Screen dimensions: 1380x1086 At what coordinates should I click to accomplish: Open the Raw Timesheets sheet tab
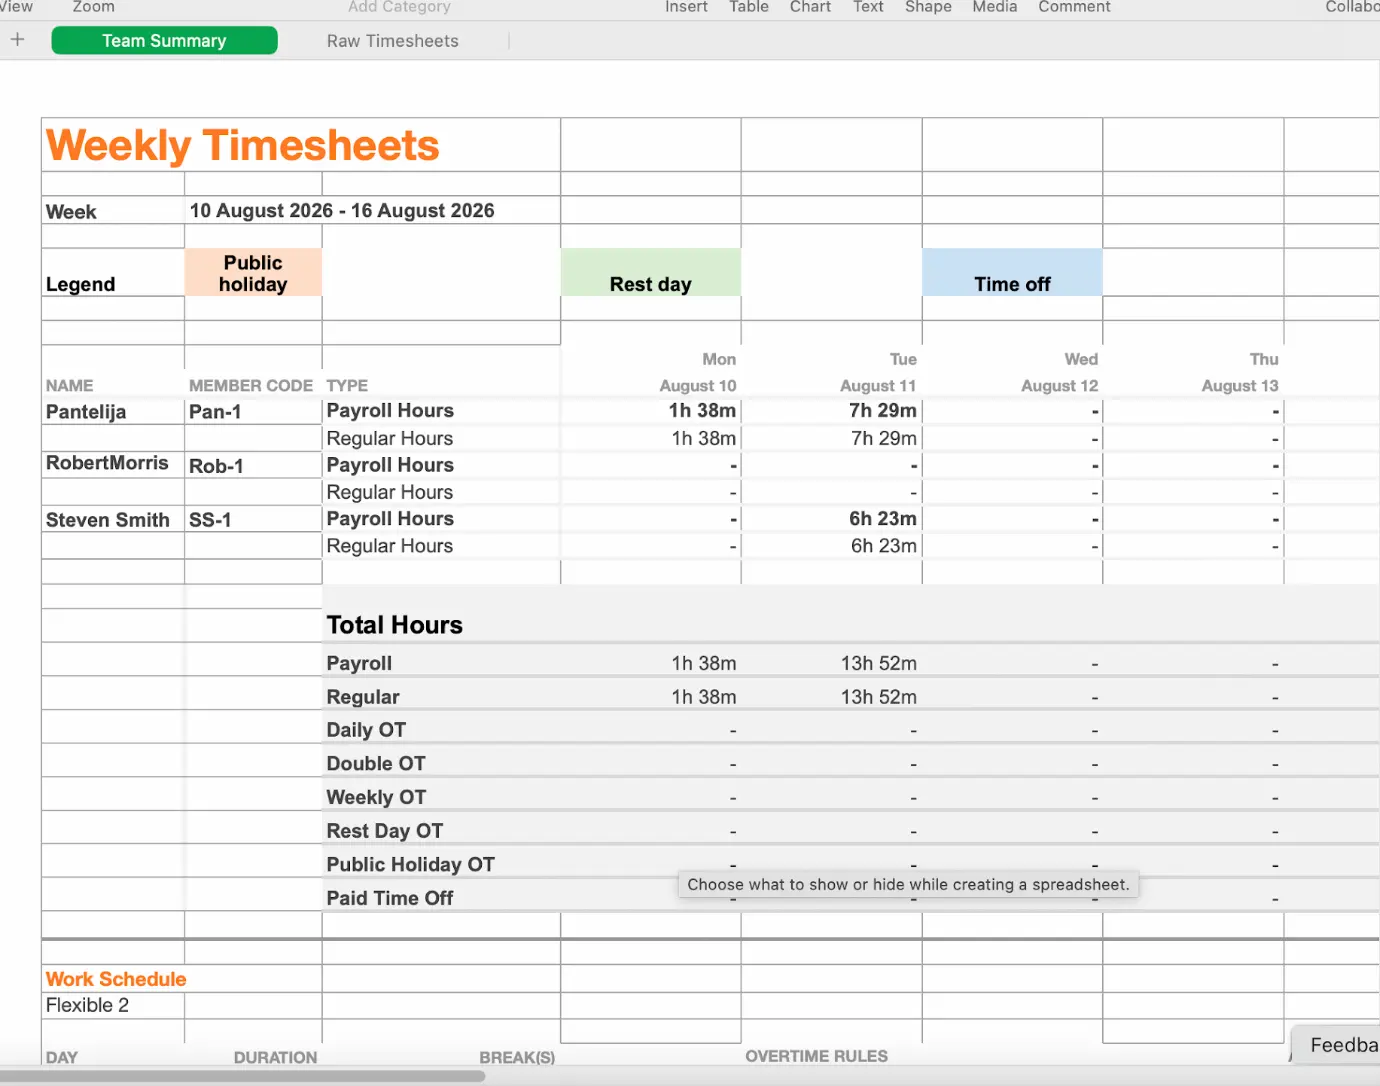(392, 41)
